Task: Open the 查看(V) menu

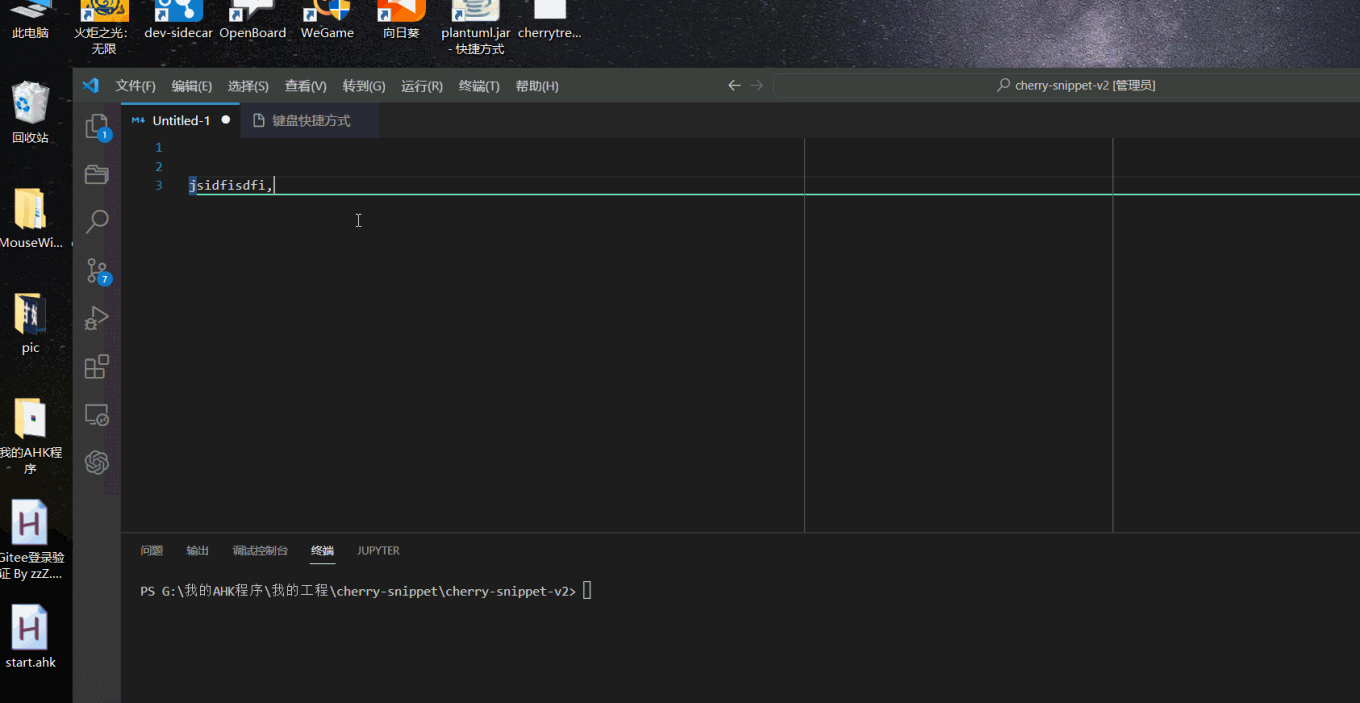Action: 305,86
